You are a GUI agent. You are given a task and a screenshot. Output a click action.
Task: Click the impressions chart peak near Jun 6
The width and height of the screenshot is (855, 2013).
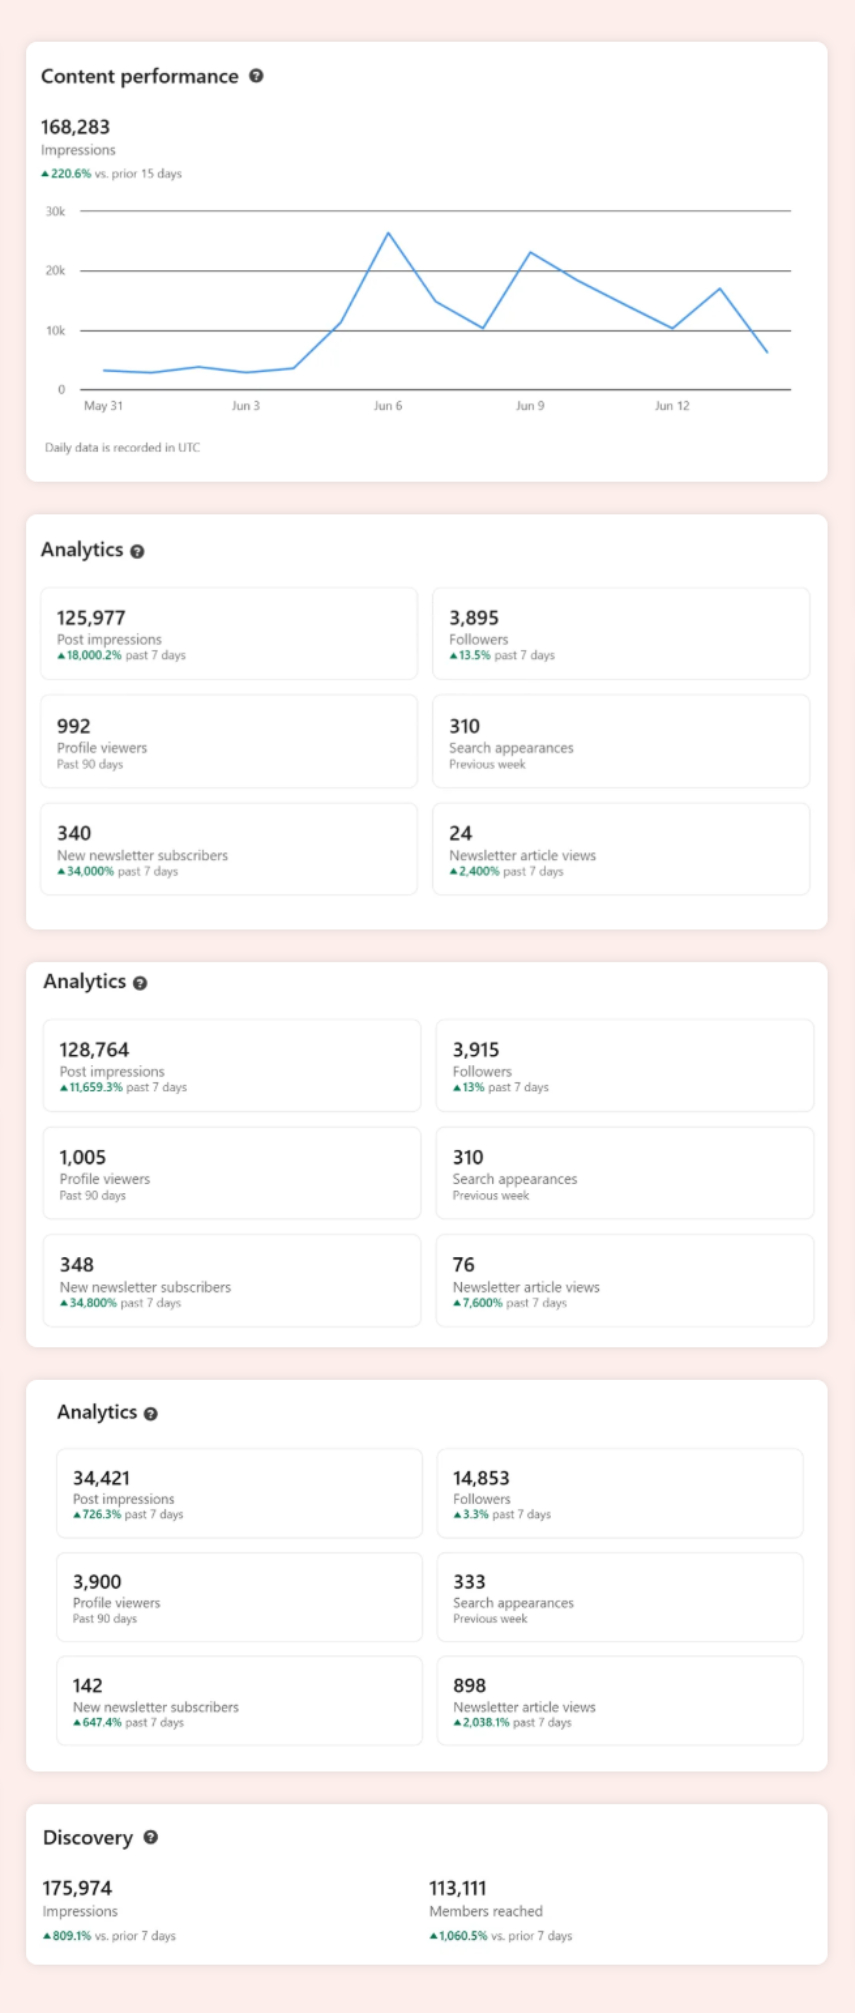(x=388, y=233)
